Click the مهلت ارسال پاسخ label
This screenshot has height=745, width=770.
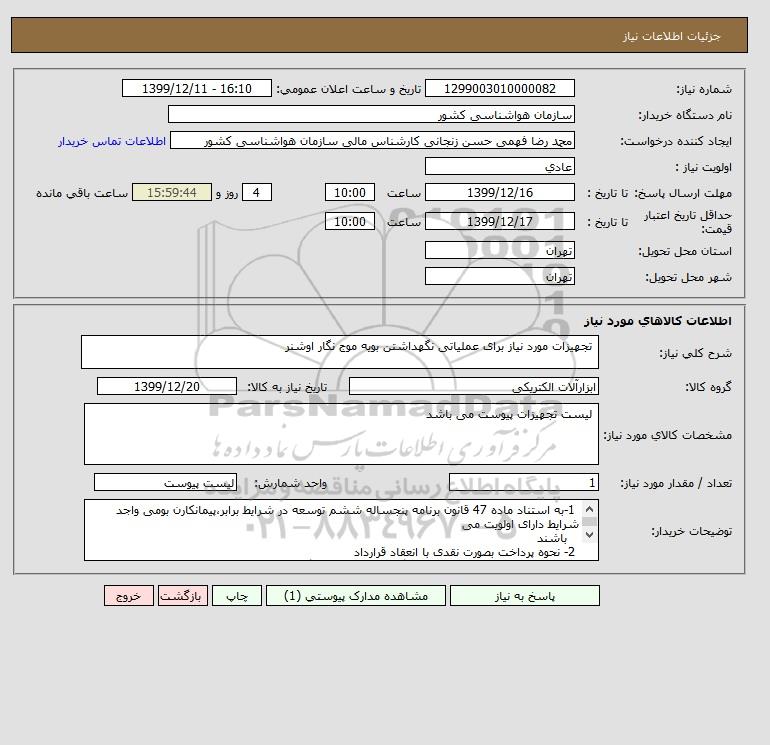[683, 193]
